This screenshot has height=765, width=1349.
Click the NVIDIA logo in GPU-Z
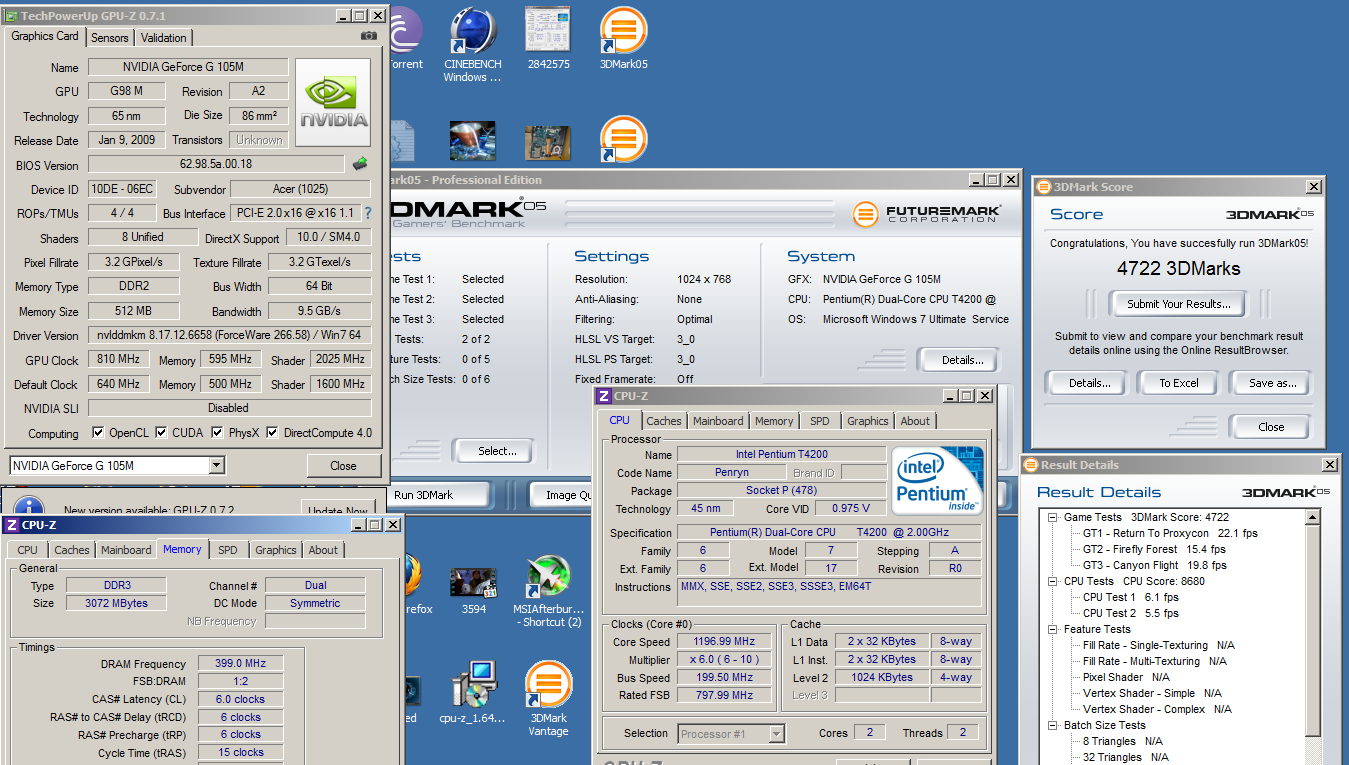333,103
